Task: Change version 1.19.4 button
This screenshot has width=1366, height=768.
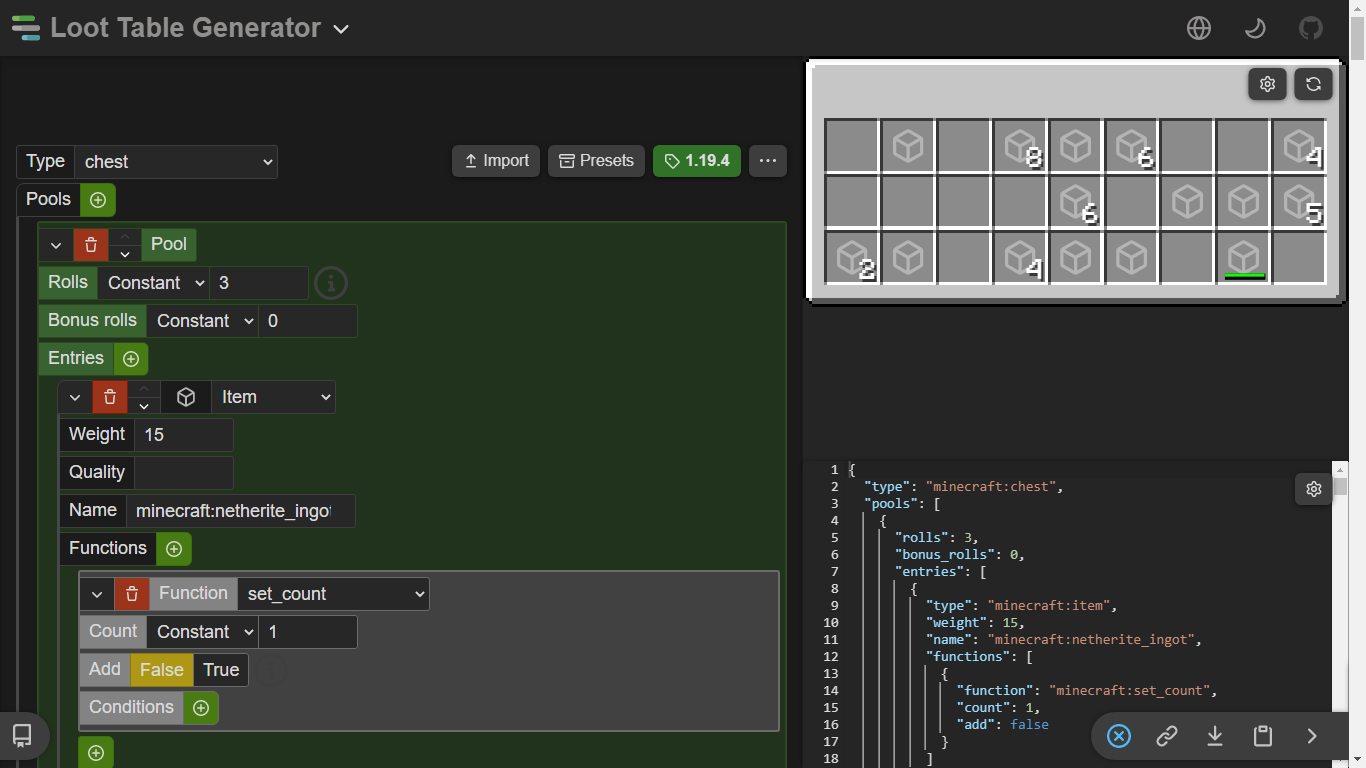Action: click(x=697, y=161)
